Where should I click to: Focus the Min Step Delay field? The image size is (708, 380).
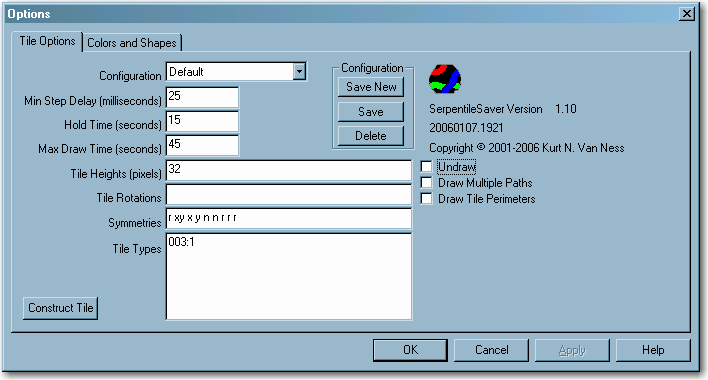tap(202, 97)
